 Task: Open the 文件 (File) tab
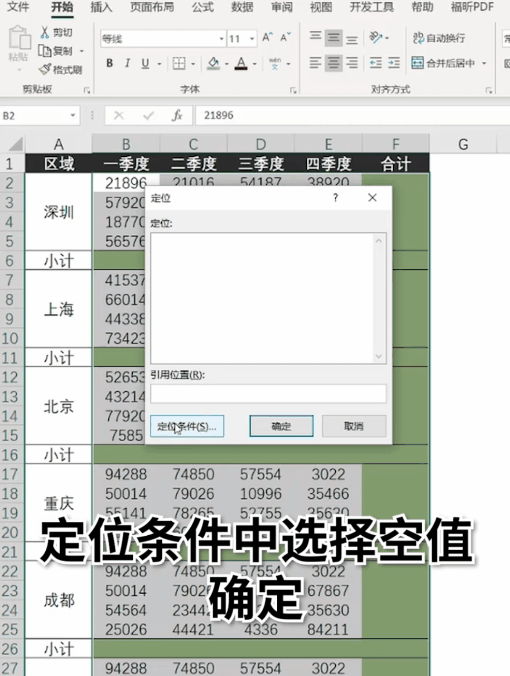tap(19, 6)
